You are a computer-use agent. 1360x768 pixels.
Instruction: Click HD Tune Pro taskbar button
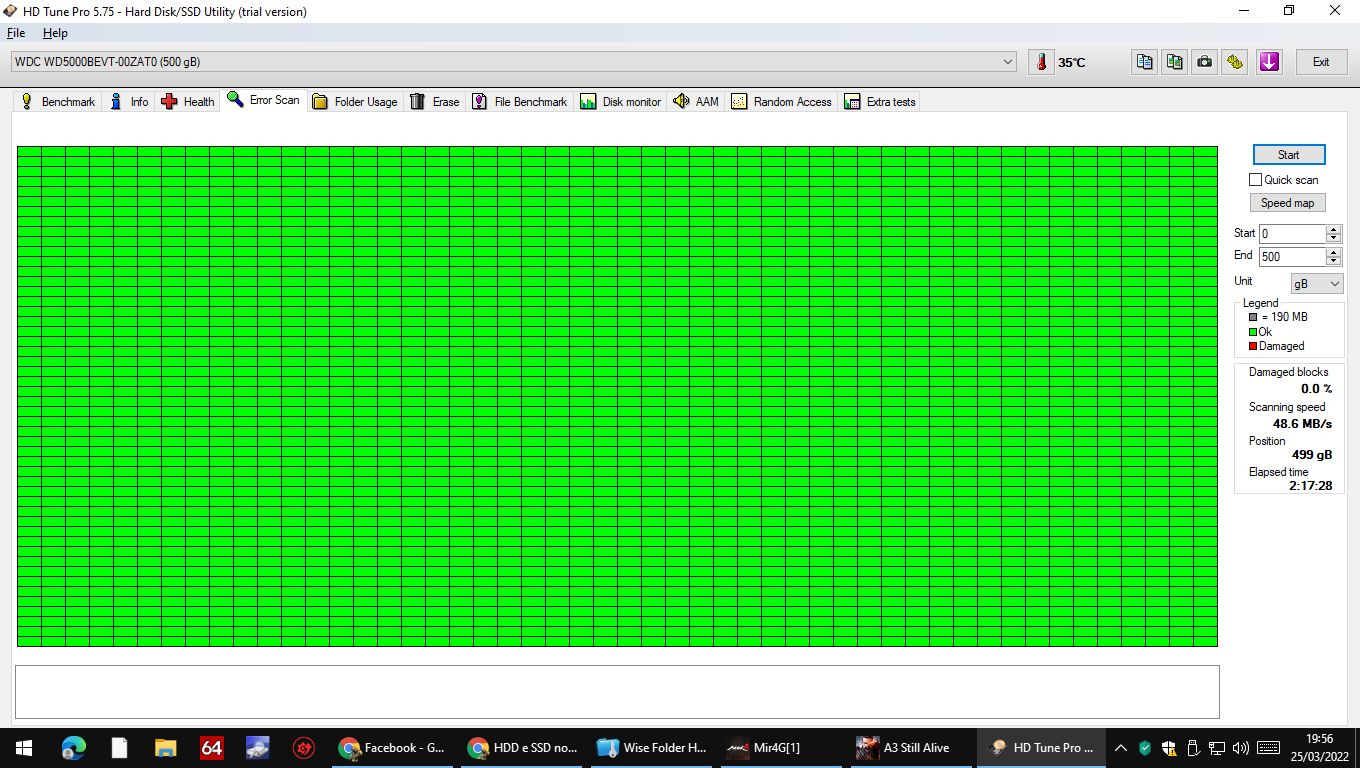click(1042, 747)
